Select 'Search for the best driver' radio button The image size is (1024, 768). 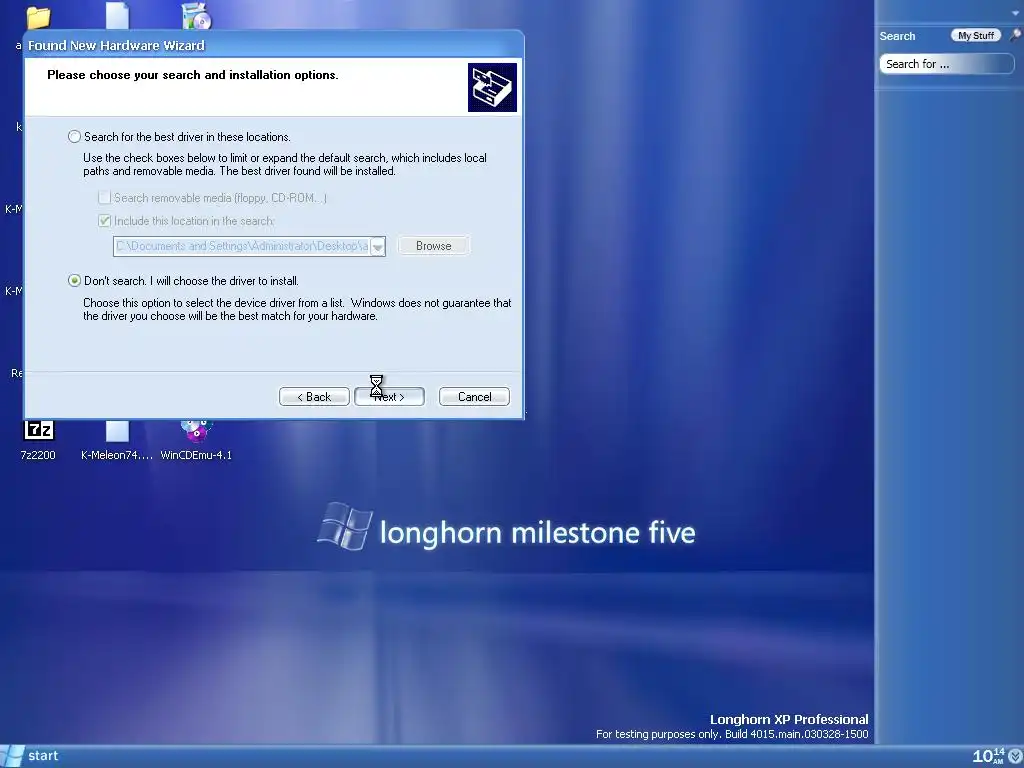(74, 136)
